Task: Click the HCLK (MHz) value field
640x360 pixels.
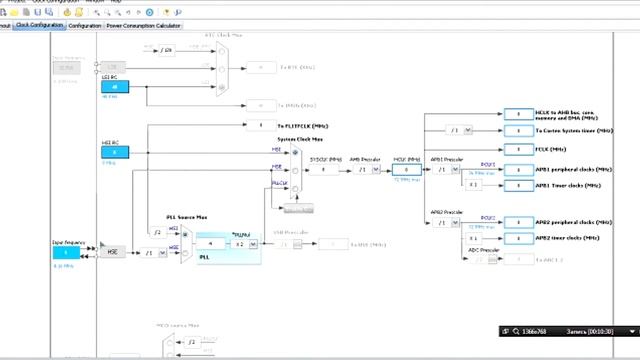Action: (x=407, y=169)
